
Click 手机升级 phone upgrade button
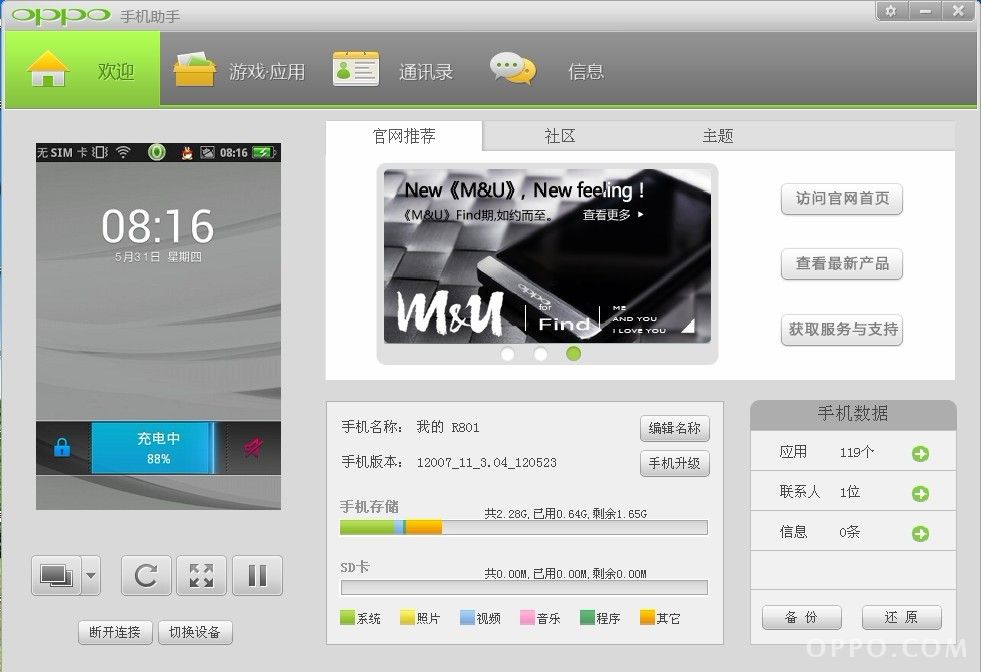[x=674, y=464]
